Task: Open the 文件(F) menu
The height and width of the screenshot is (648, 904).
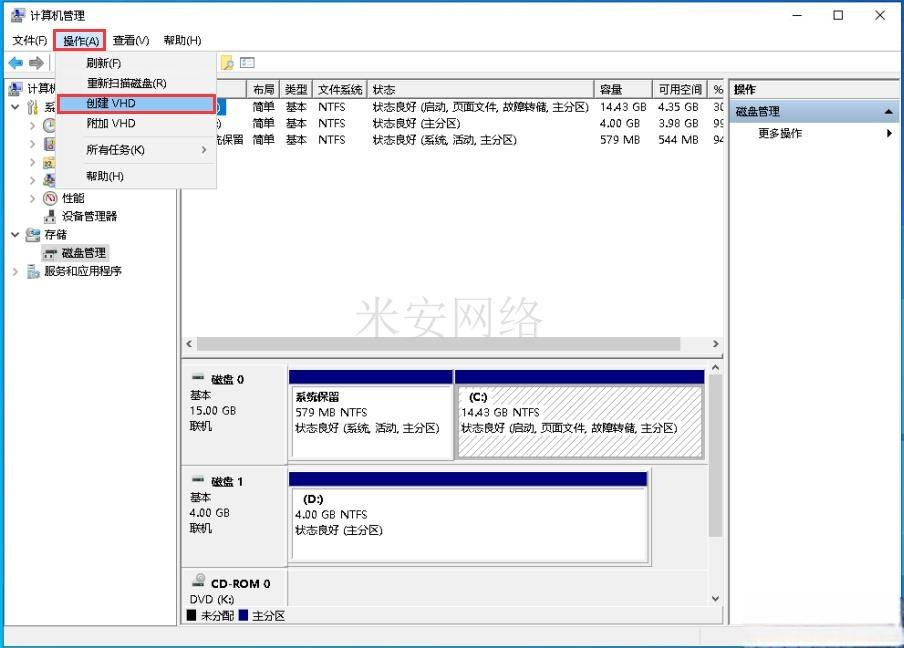Action: tap(29, 40)
